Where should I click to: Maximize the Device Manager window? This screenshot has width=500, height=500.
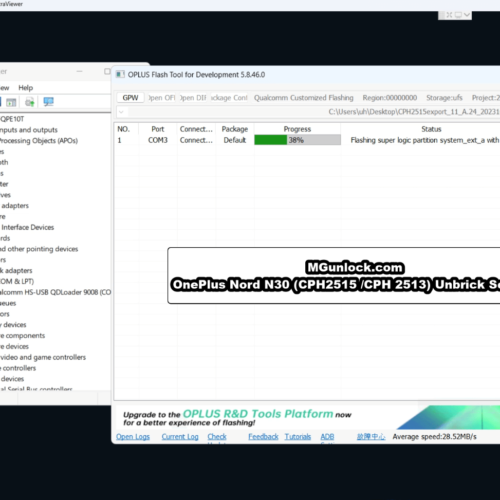tap(107, 71)
